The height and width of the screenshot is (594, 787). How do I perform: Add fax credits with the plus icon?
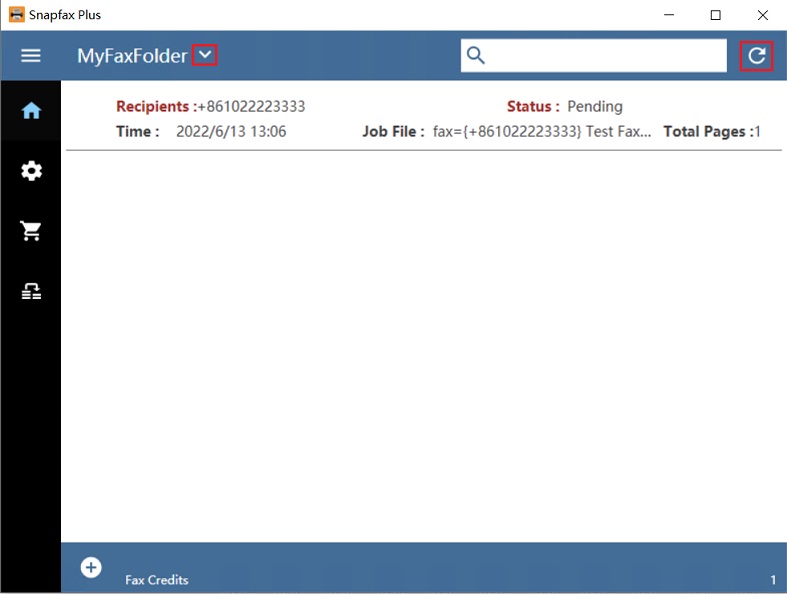tap(91, 568)
